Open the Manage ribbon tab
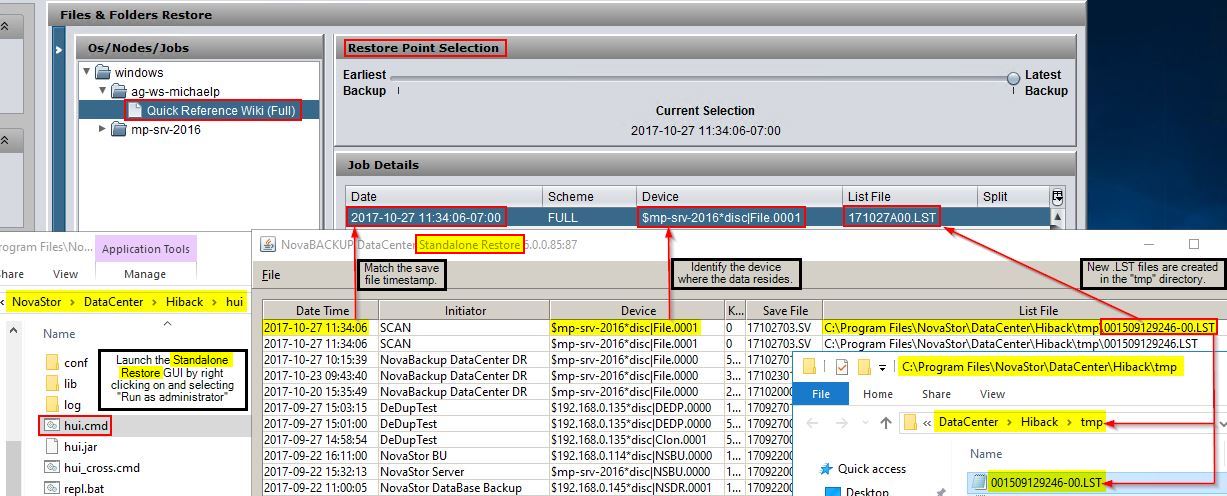 pyautogui.click(x=145, y=274)
